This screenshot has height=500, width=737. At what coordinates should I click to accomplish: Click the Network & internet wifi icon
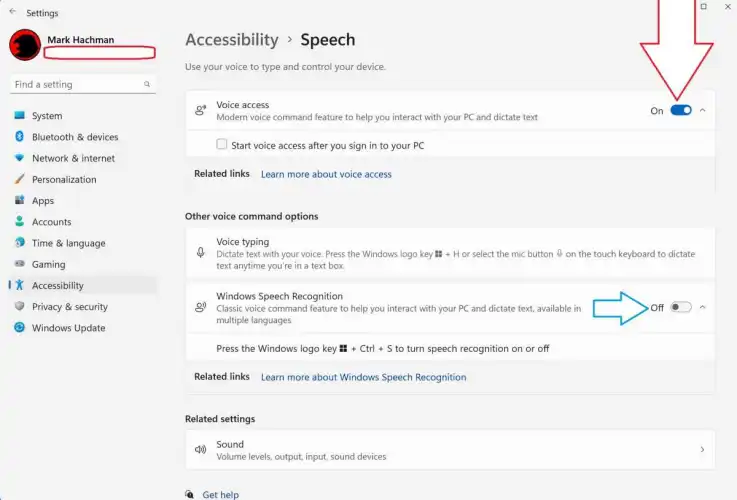click(19, 158)
